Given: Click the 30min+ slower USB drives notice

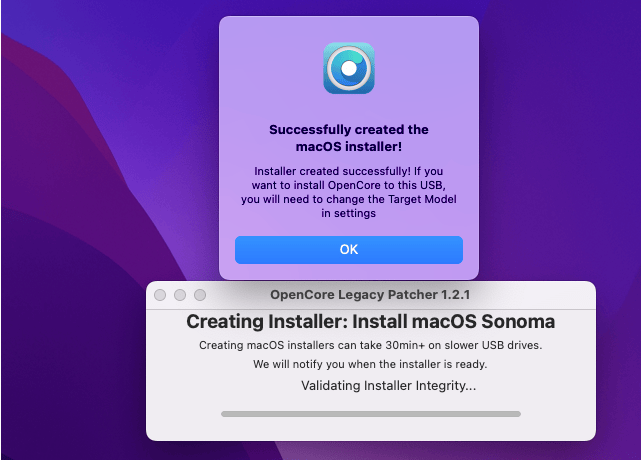Looking at the screenshot, I should point(370,345).
